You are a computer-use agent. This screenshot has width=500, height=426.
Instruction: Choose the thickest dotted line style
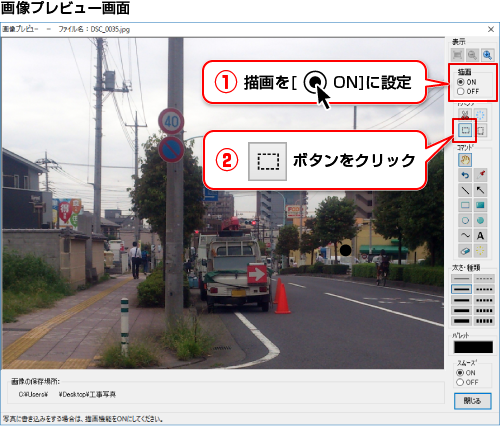click(484, 321)
